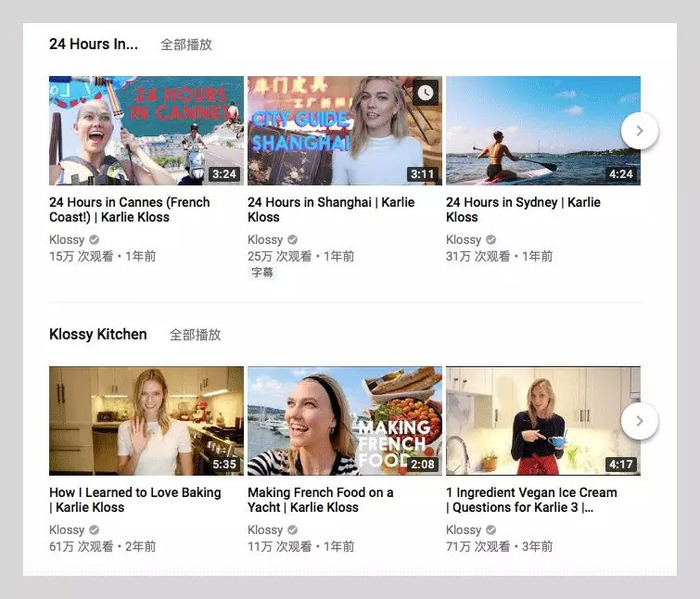The width and height of the screenshot is (700, 599).
Task: Click verified badge under the Cannes video
Action: click(94, 240)
